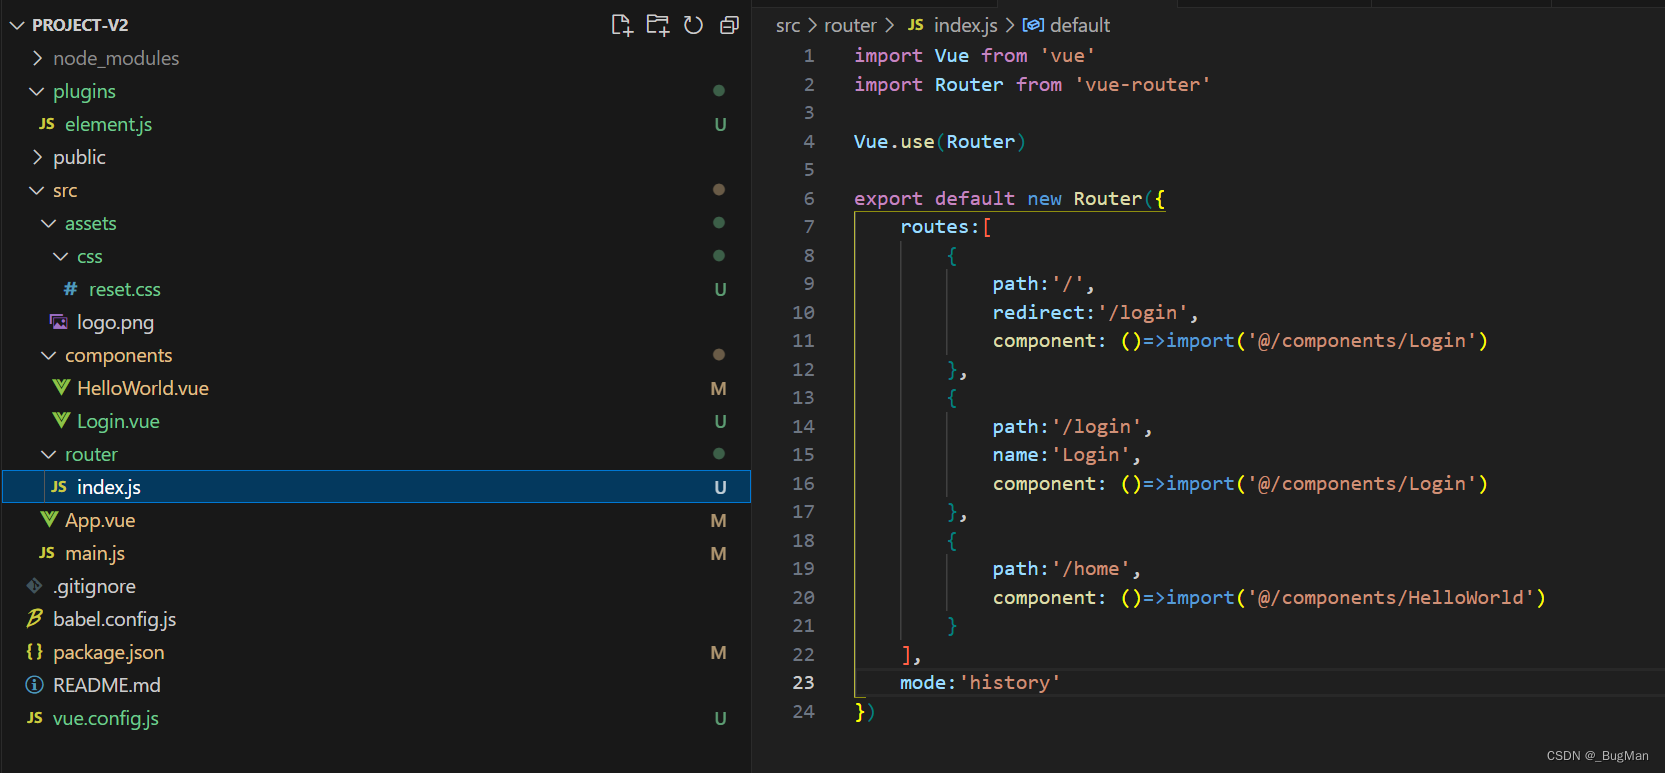The height and width of the screenshot is (773, 1665).
Task: Open main.js file
Action: 95,553
